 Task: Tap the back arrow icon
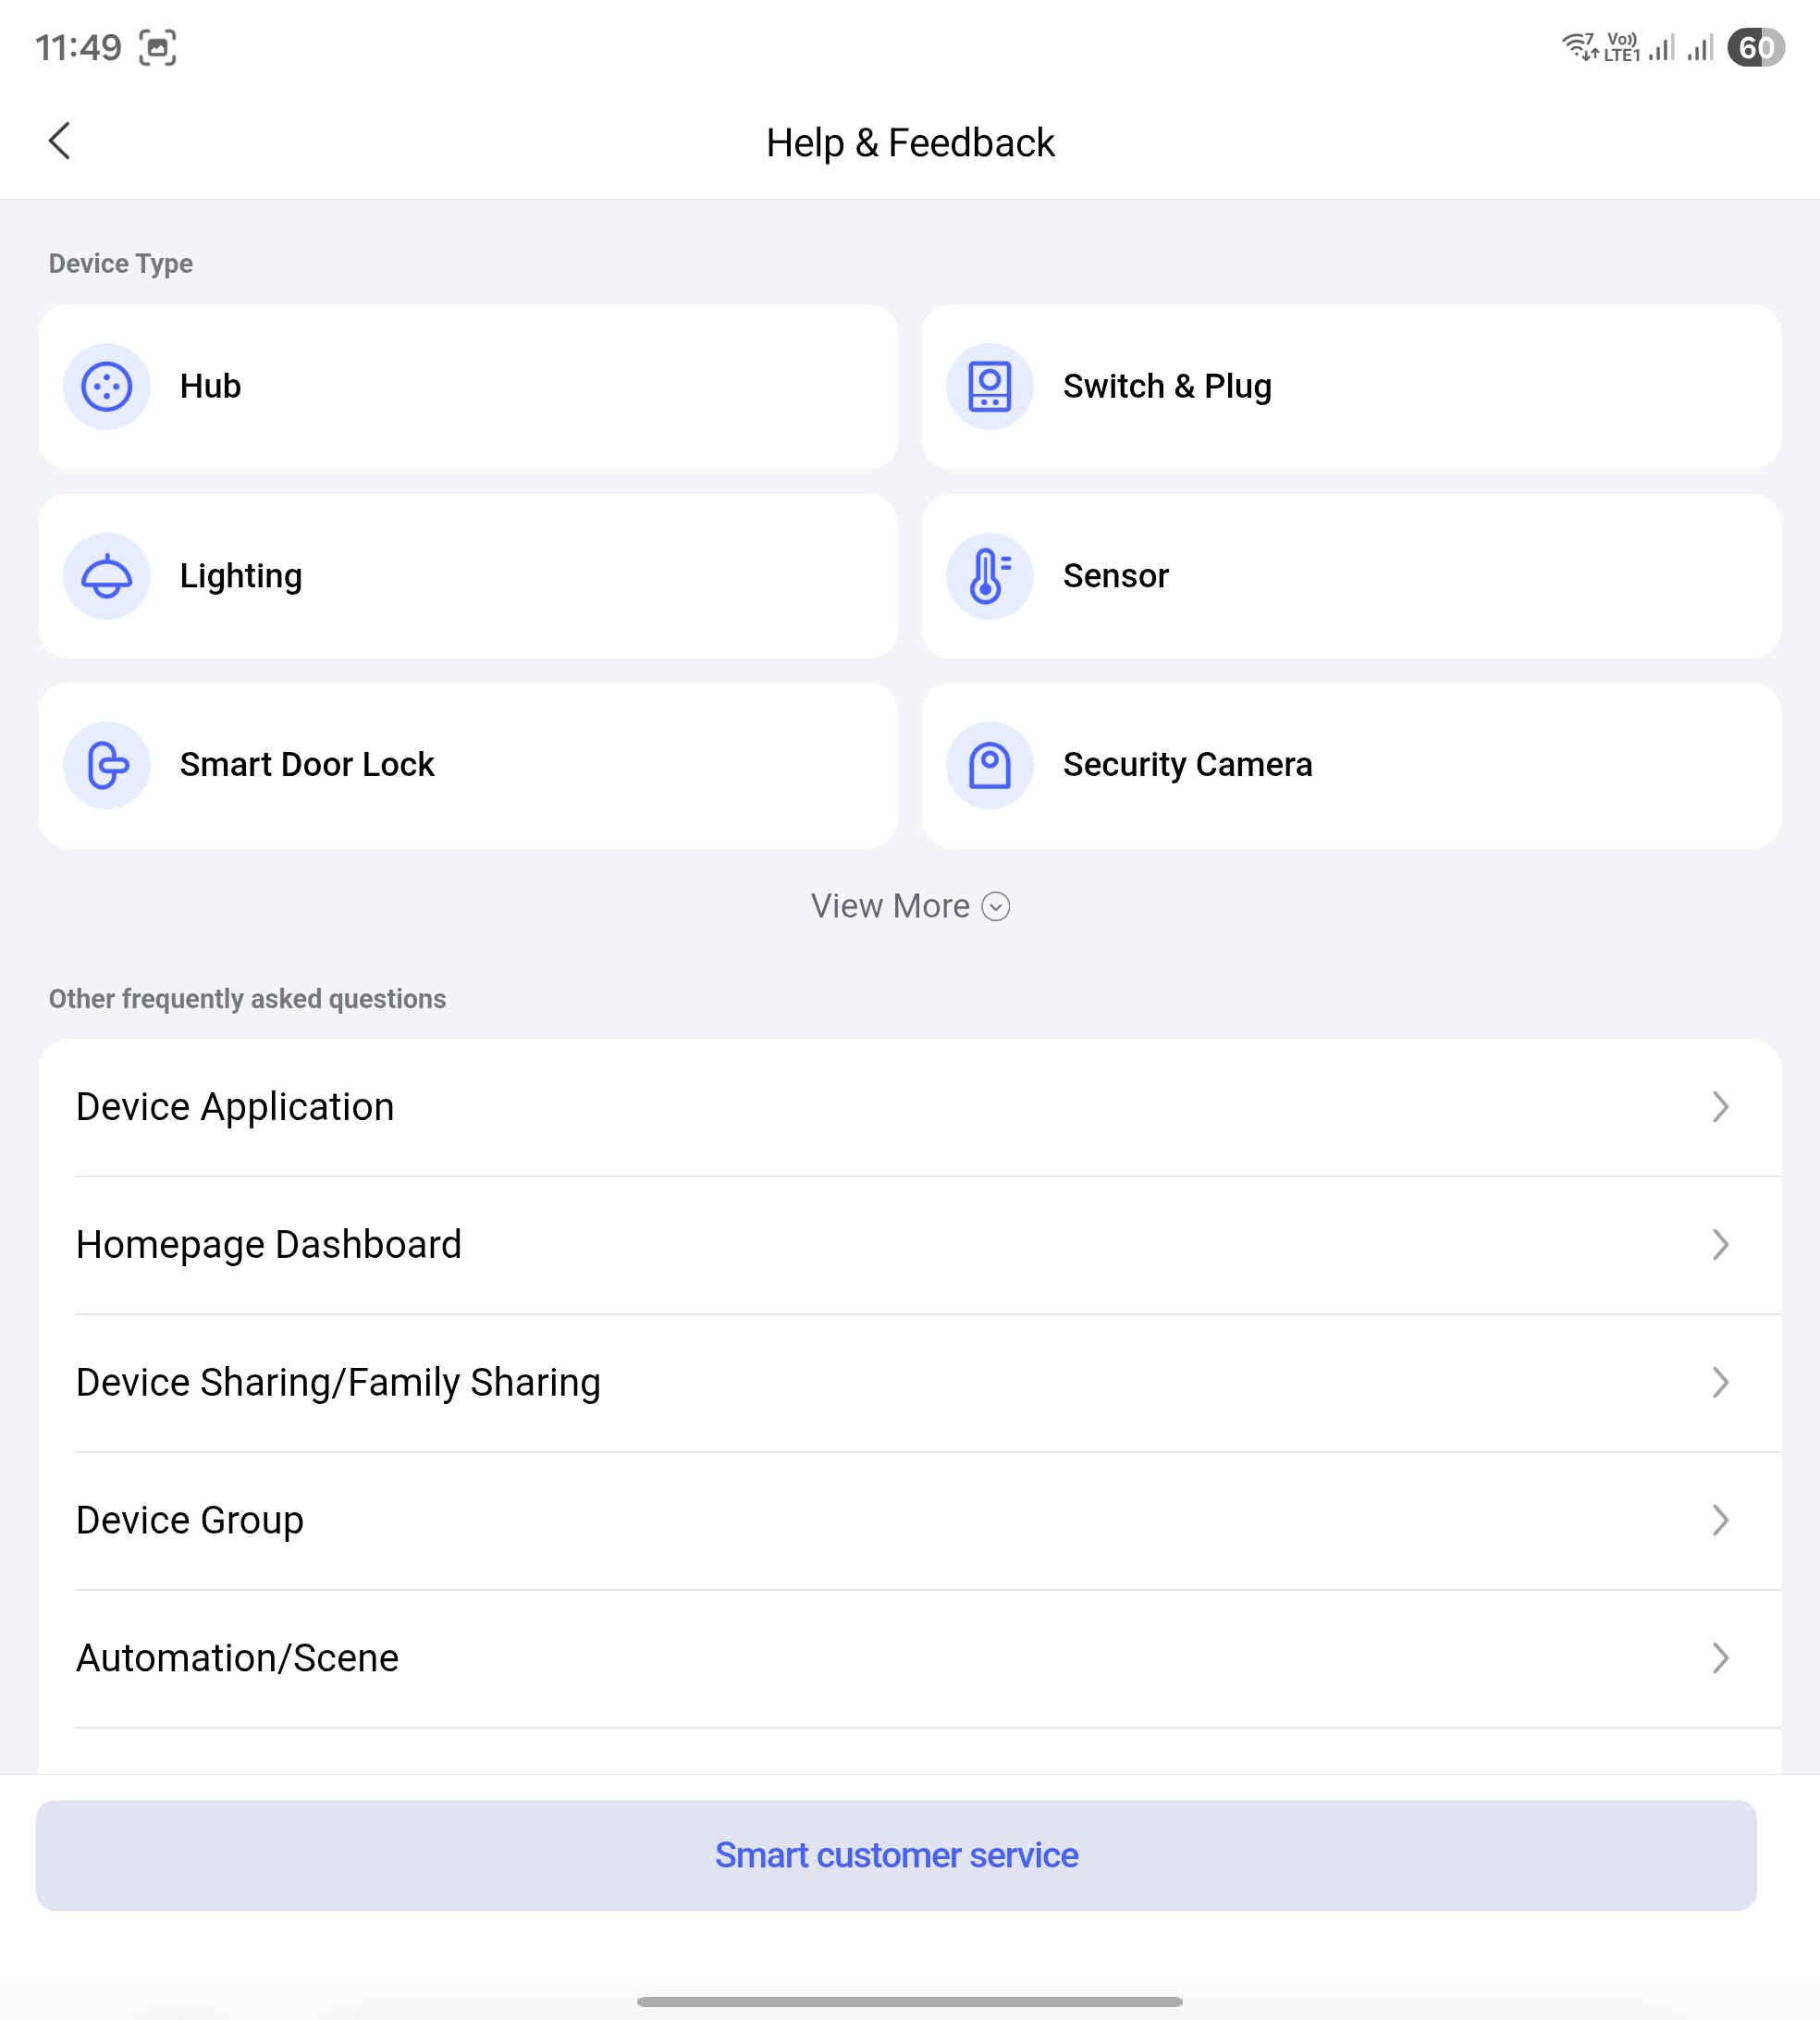coord(60,141)
